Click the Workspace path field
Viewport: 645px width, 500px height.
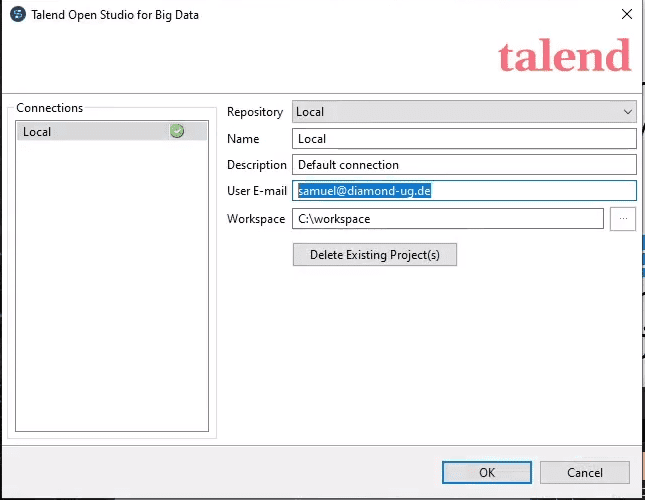[448, 219]
